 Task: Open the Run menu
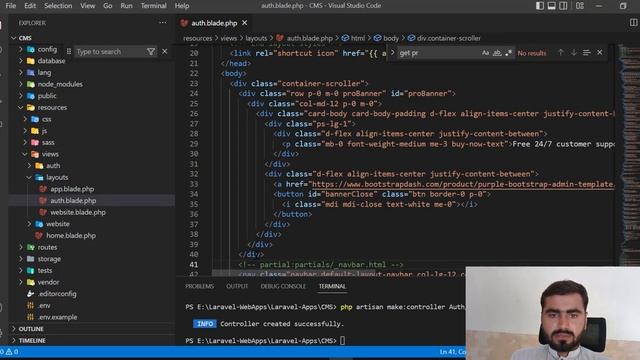[x=127, y=6]
